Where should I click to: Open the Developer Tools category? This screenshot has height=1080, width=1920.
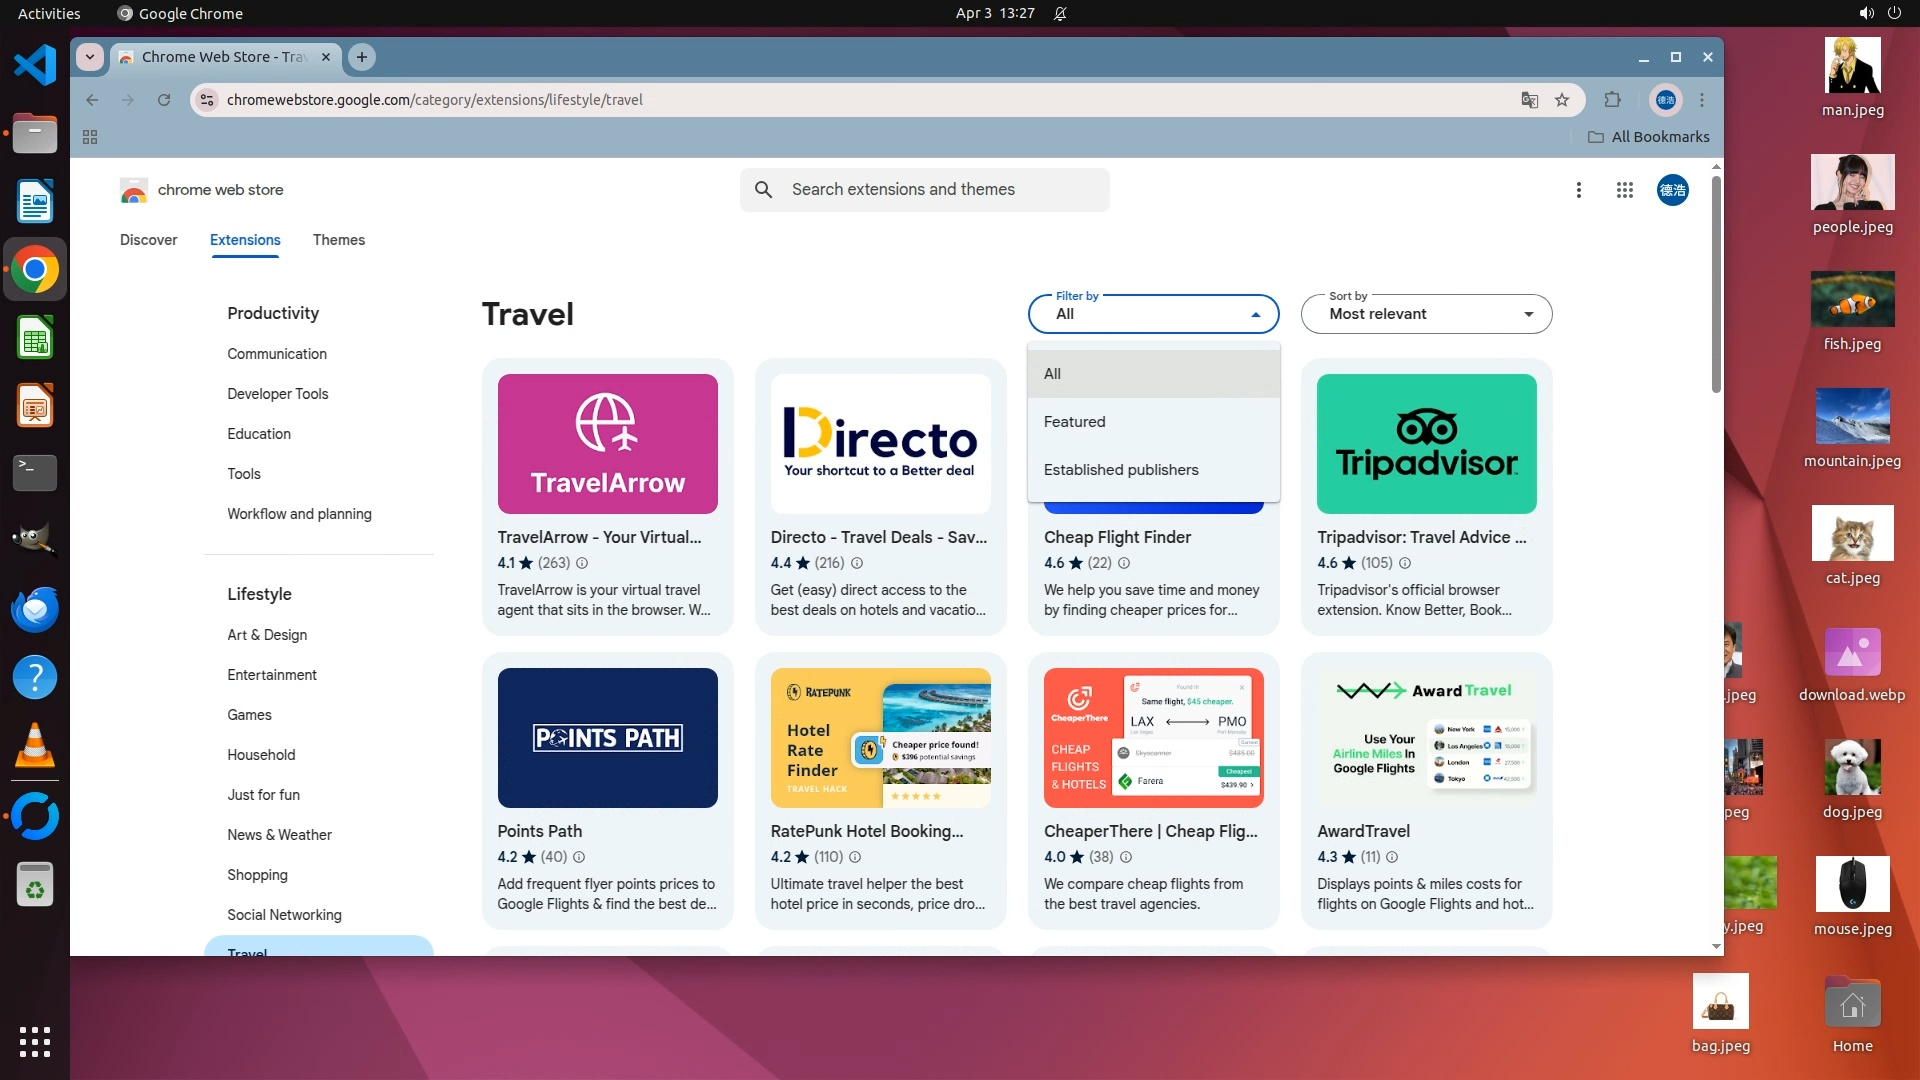(x=277, y=394)
